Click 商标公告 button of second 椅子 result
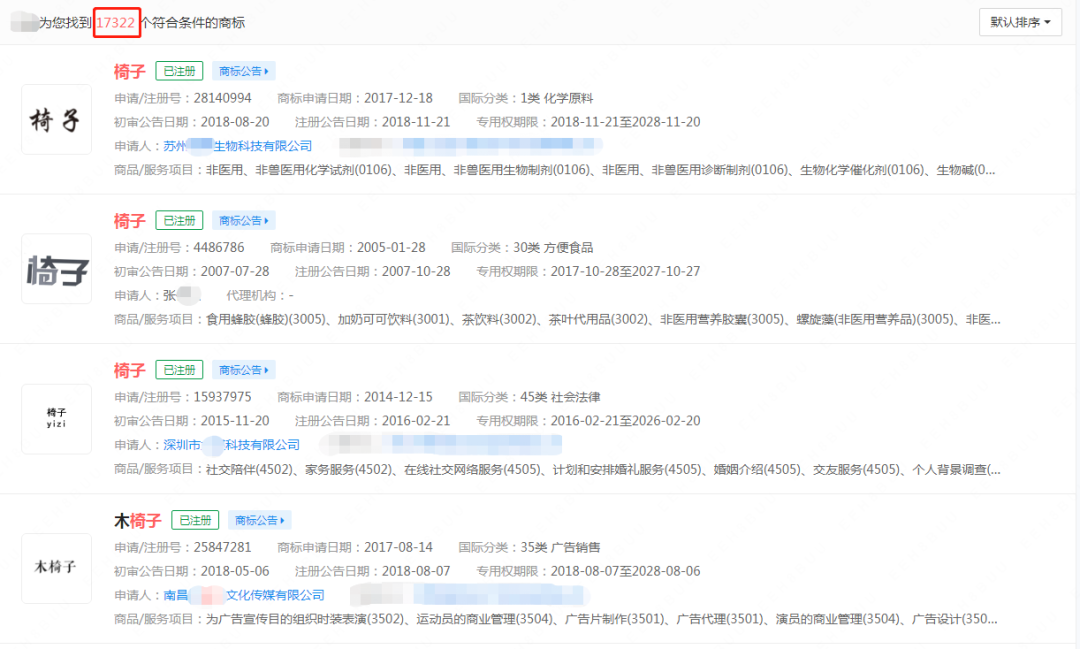 [x=243, y=221]
